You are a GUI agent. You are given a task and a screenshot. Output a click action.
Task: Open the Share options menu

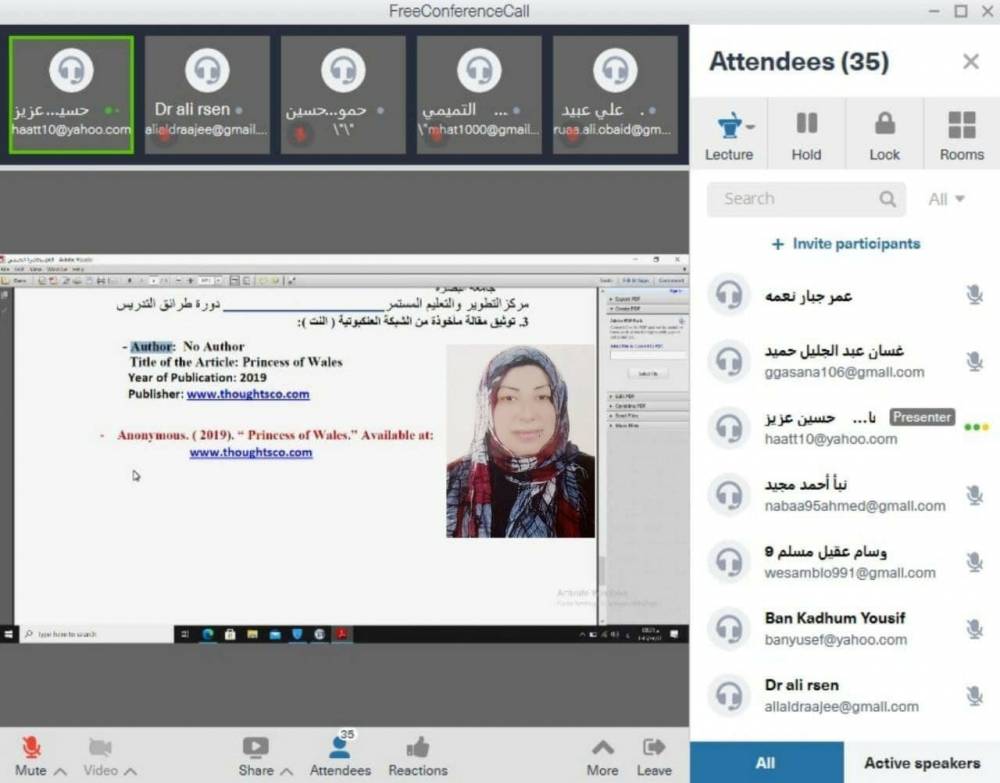(x=256, y=747)
